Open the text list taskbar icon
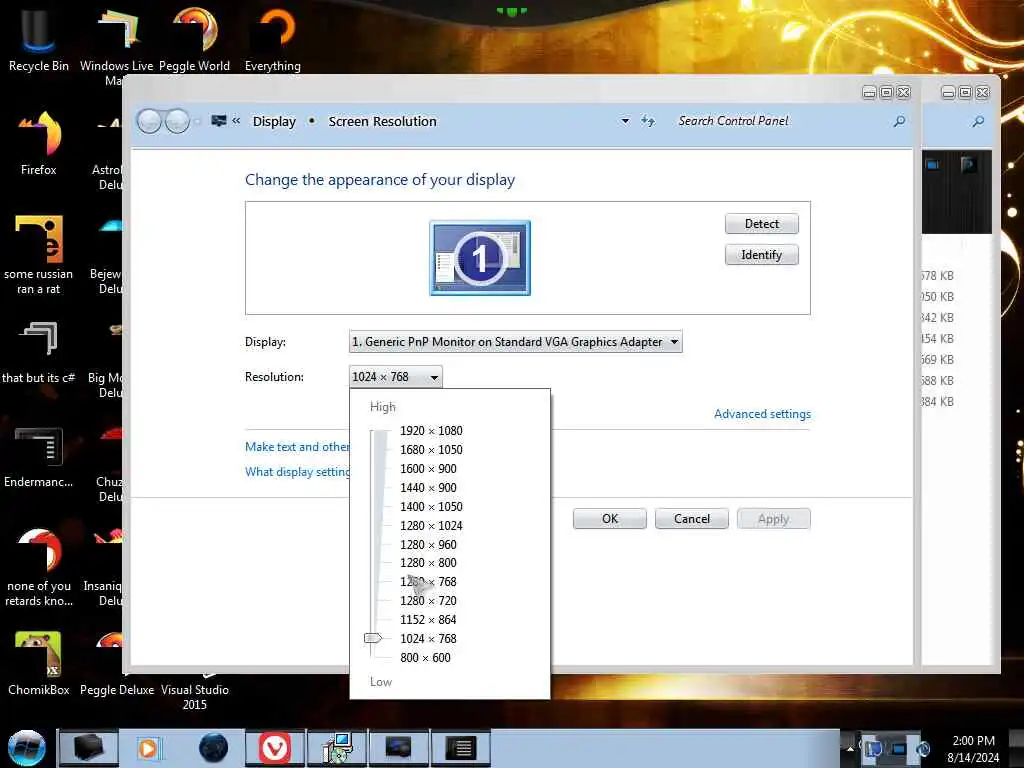This screenshot has height=768, width=1024. click(x=460, y=748)
